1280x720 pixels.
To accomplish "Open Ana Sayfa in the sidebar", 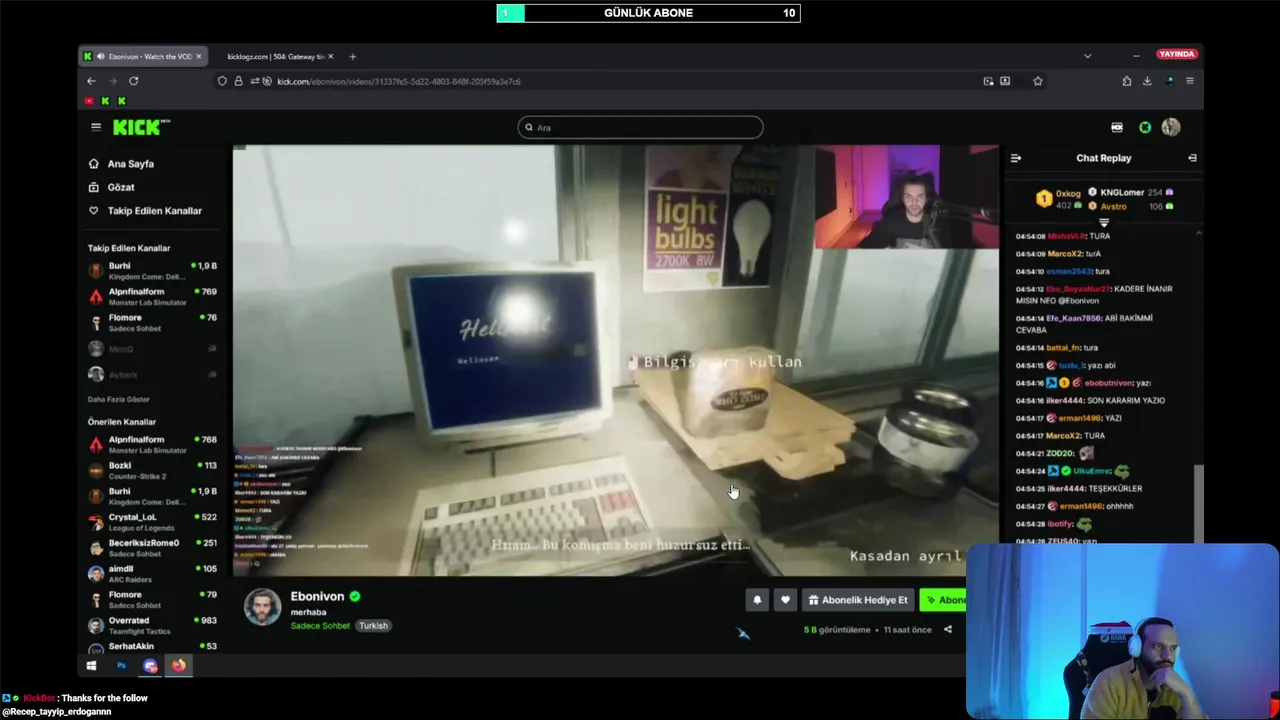I will point(130,164).
